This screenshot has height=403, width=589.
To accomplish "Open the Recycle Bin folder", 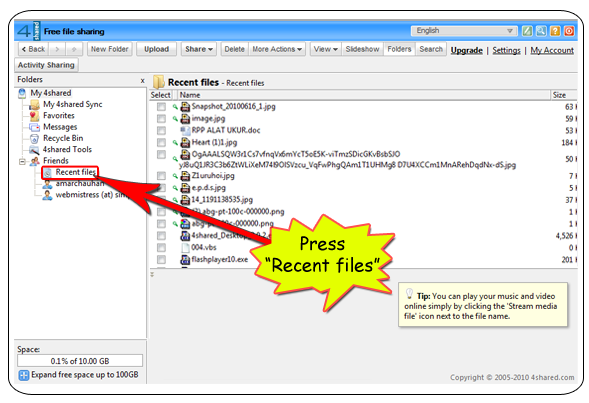I will (x=63, y=138).
